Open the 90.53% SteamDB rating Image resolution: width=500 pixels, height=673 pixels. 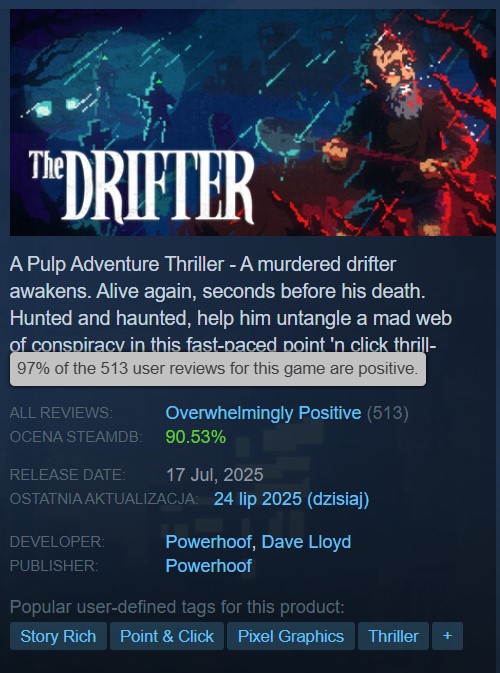coord(196,437)
